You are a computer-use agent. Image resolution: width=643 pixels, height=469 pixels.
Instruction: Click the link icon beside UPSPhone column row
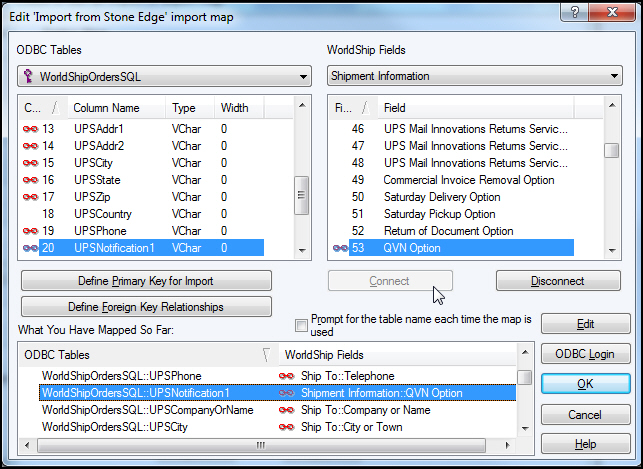click(30, 231)
